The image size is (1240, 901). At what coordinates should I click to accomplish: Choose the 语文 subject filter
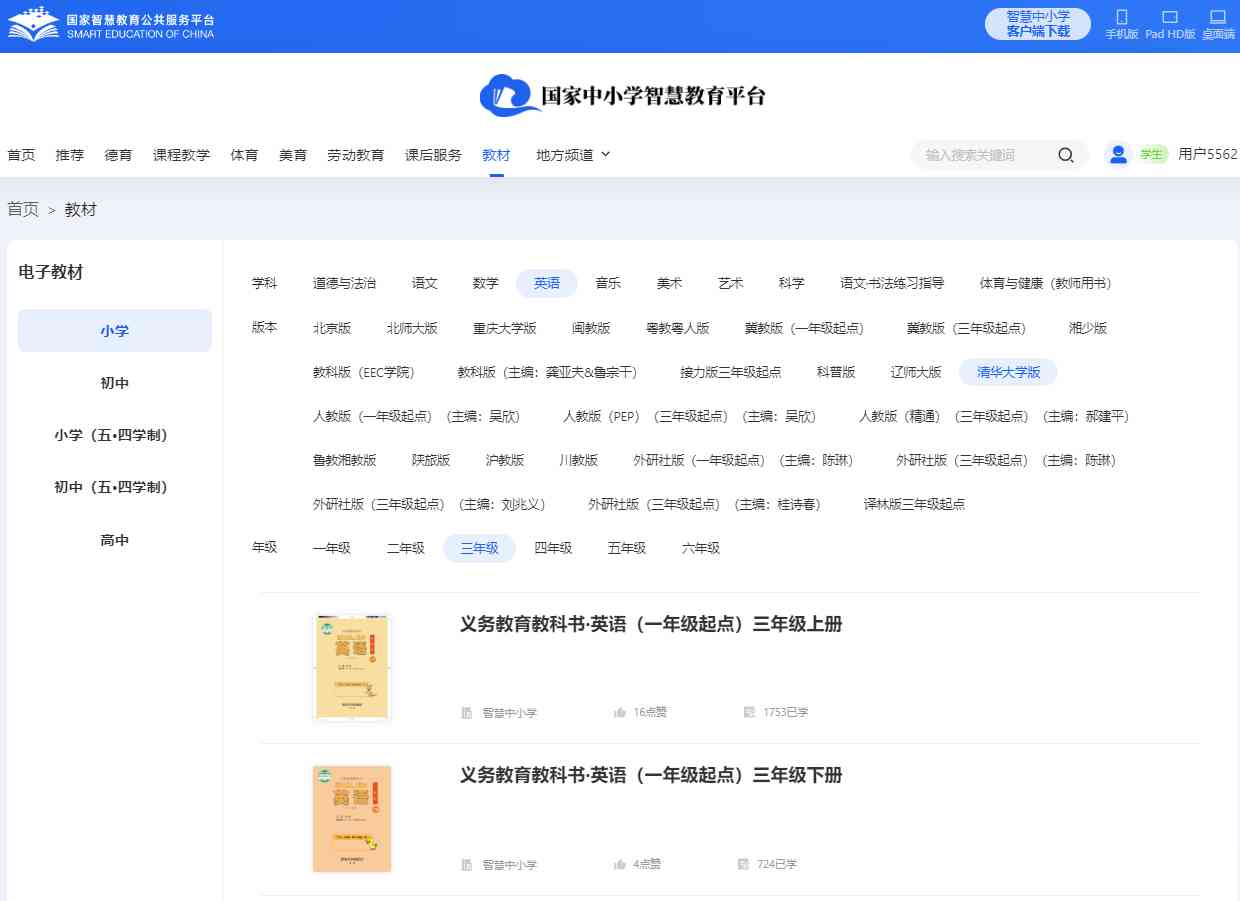[425, 283]
